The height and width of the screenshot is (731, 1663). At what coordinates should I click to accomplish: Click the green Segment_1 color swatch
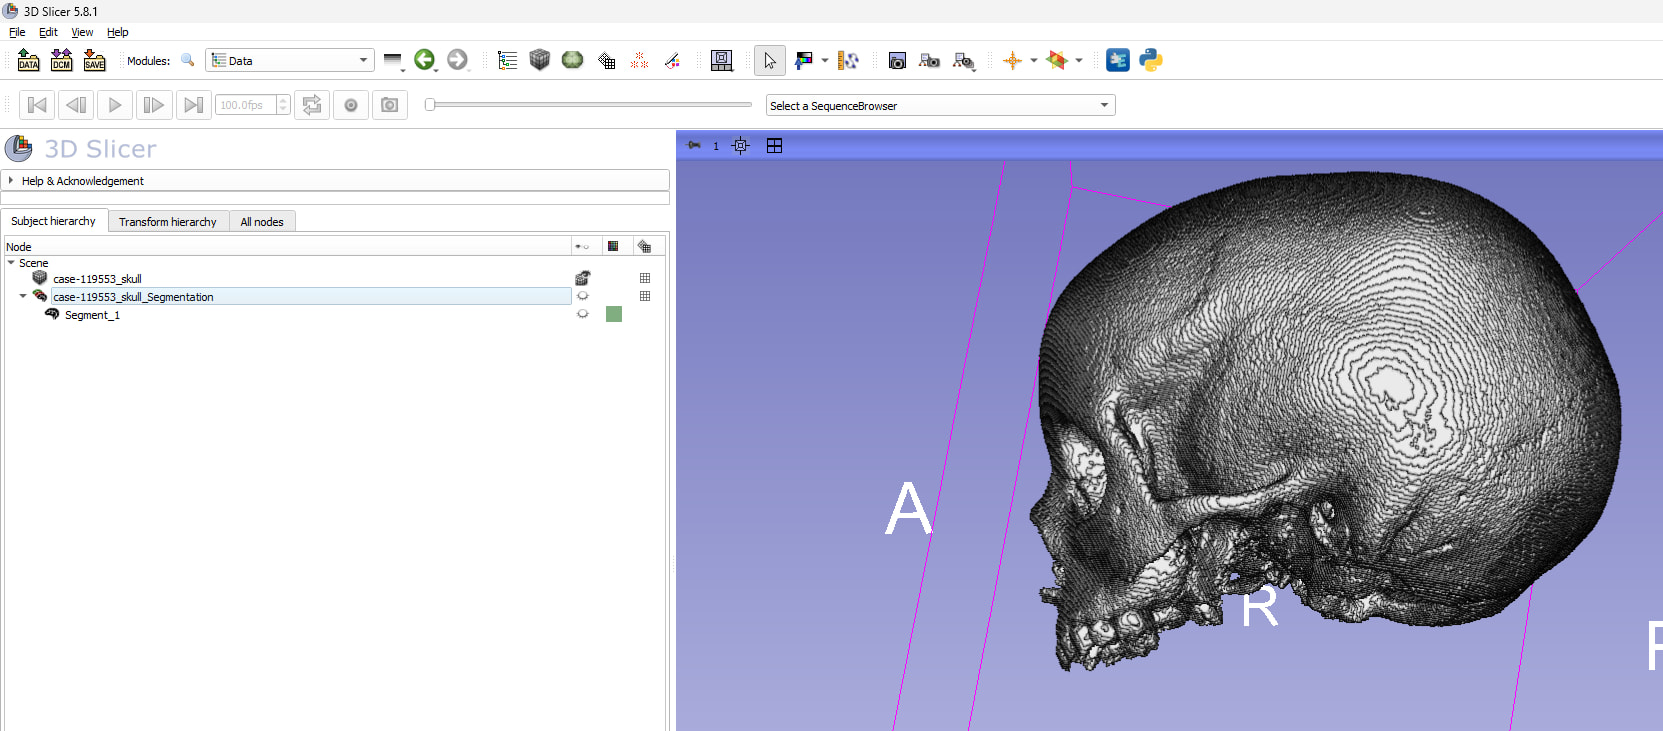tap(614, 314)
